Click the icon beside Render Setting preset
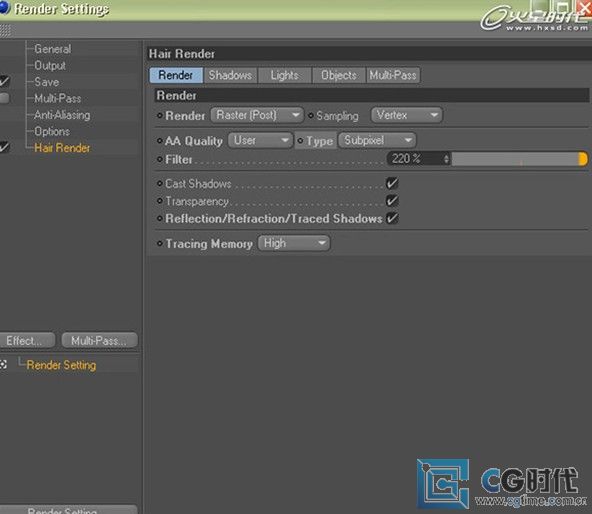Viewport: 592px width, 514px height. point(3,365)
